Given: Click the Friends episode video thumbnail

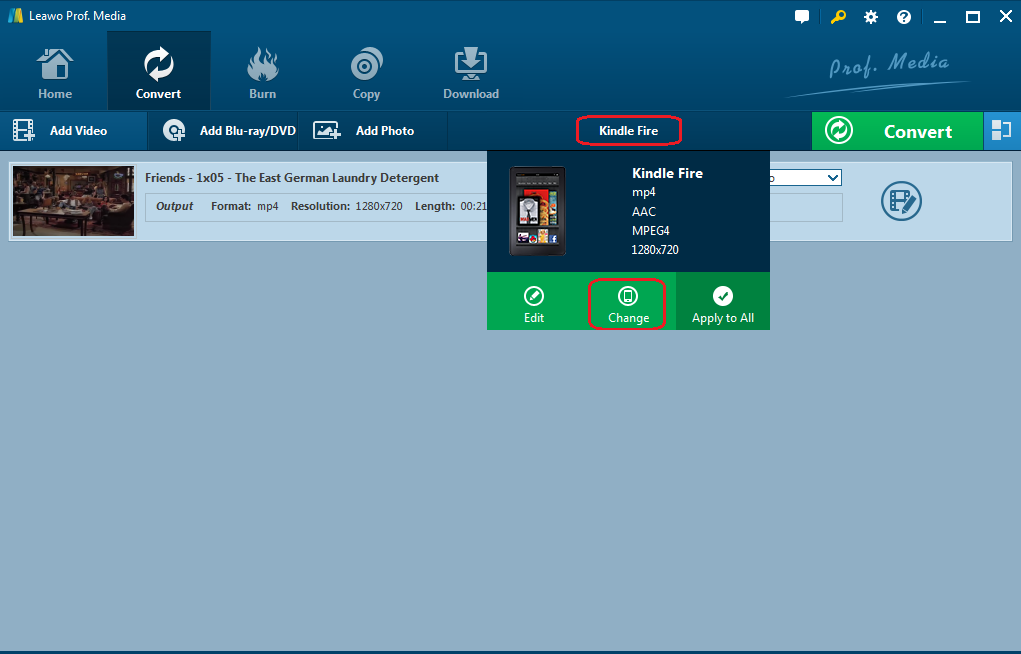Looking at the screenshot, I should coord(73,201).
